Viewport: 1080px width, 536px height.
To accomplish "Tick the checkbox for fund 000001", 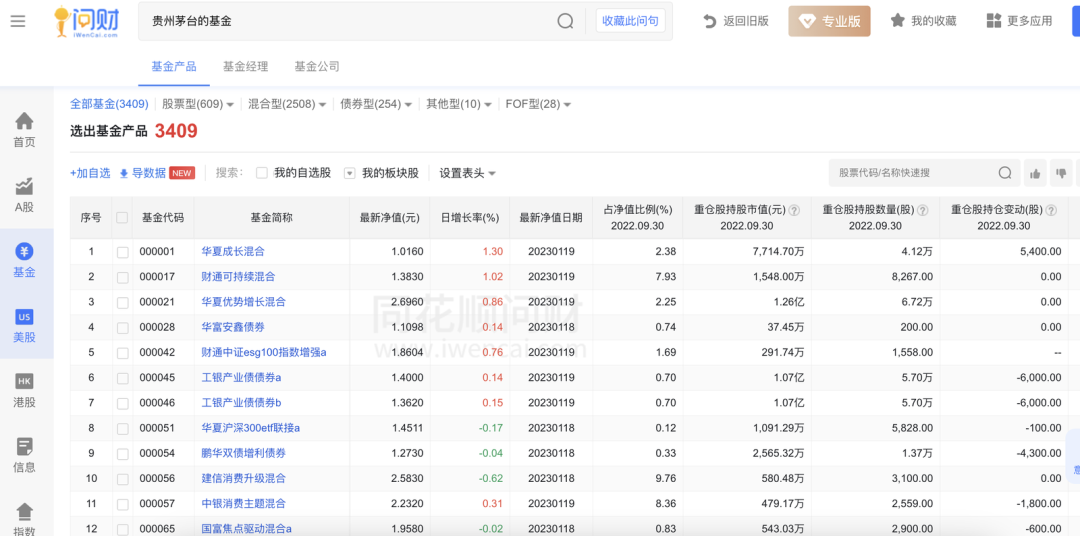I will 123,252.
